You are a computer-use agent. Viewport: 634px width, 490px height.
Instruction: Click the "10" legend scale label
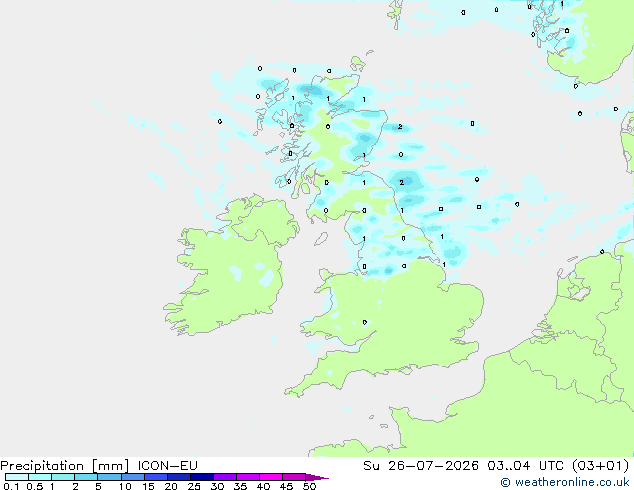(x=125, y=486)
